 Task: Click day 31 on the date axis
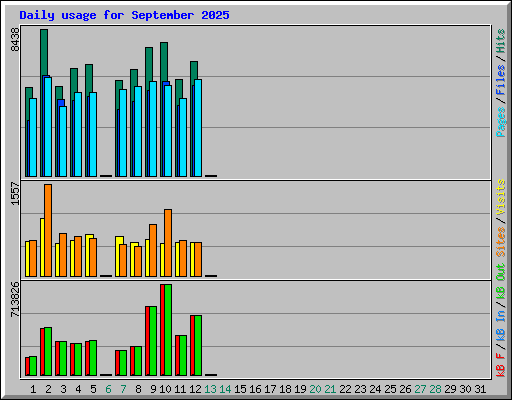[x=480, y=389]
